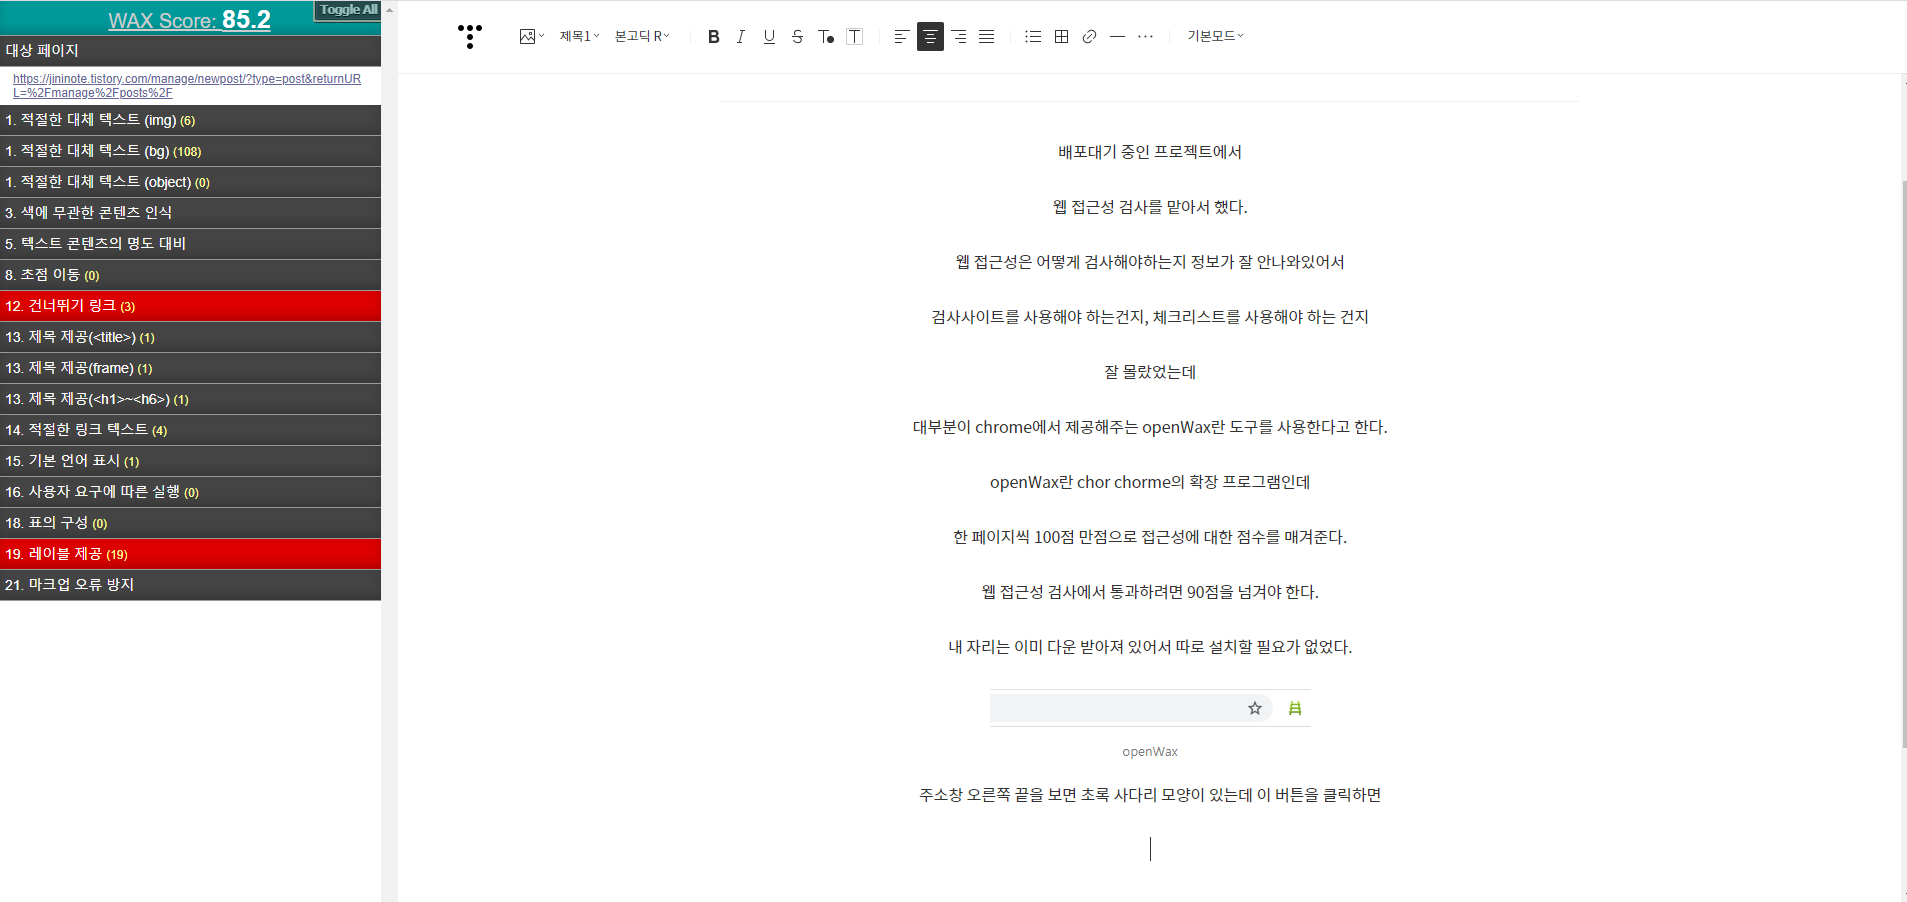Expand 16. 사용자 요구에 따른 실행
Image resolution: width=1907 pixels, height=902 pixels.
[x=190, y=492]
